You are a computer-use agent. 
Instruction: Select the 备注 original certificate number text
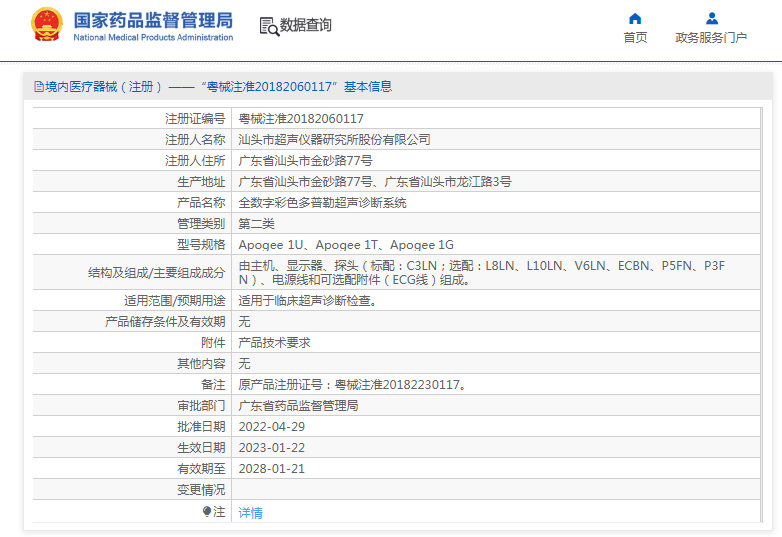pyautogui.click(x=352, y=385)
